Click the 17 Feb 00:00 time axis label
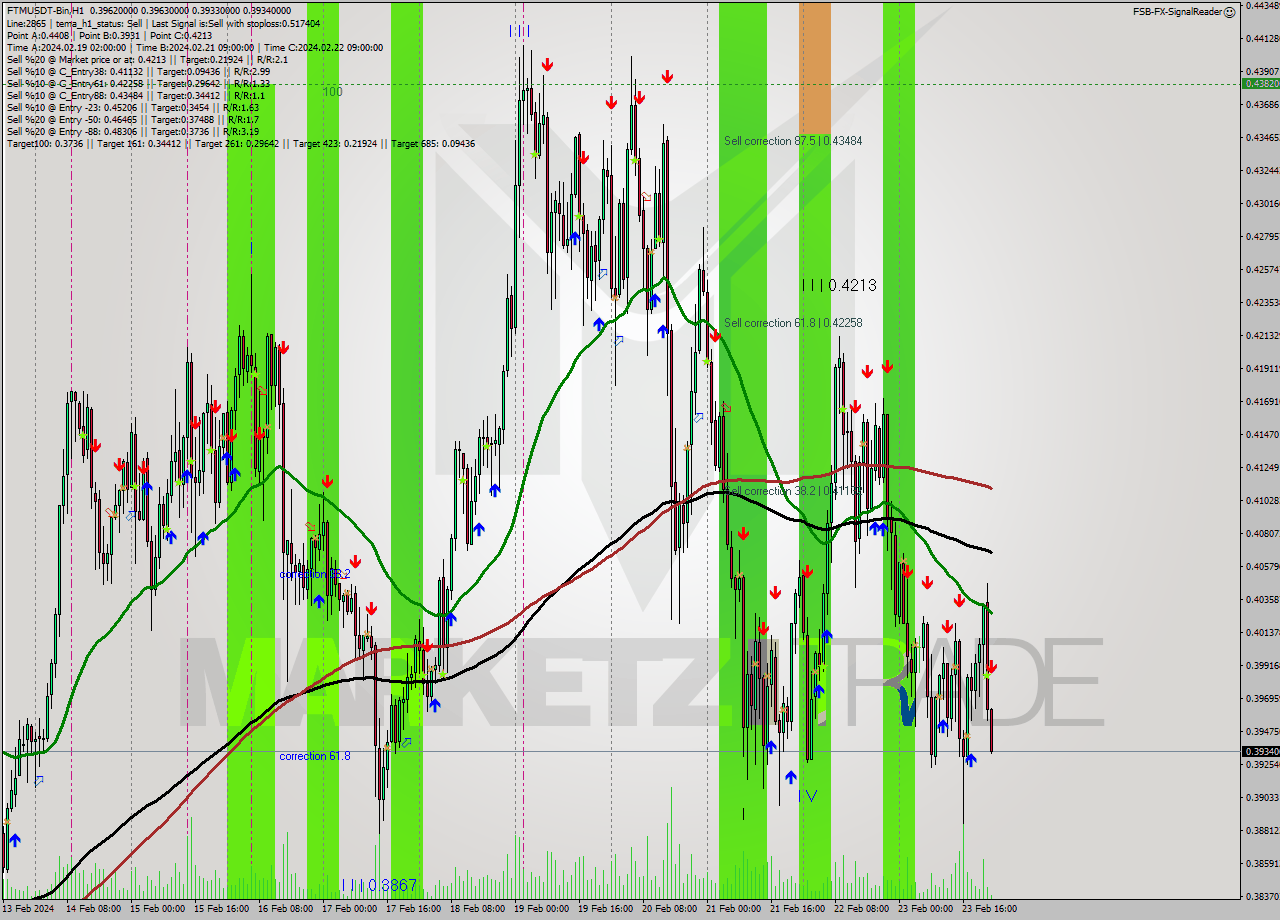 tap(349, 909)
